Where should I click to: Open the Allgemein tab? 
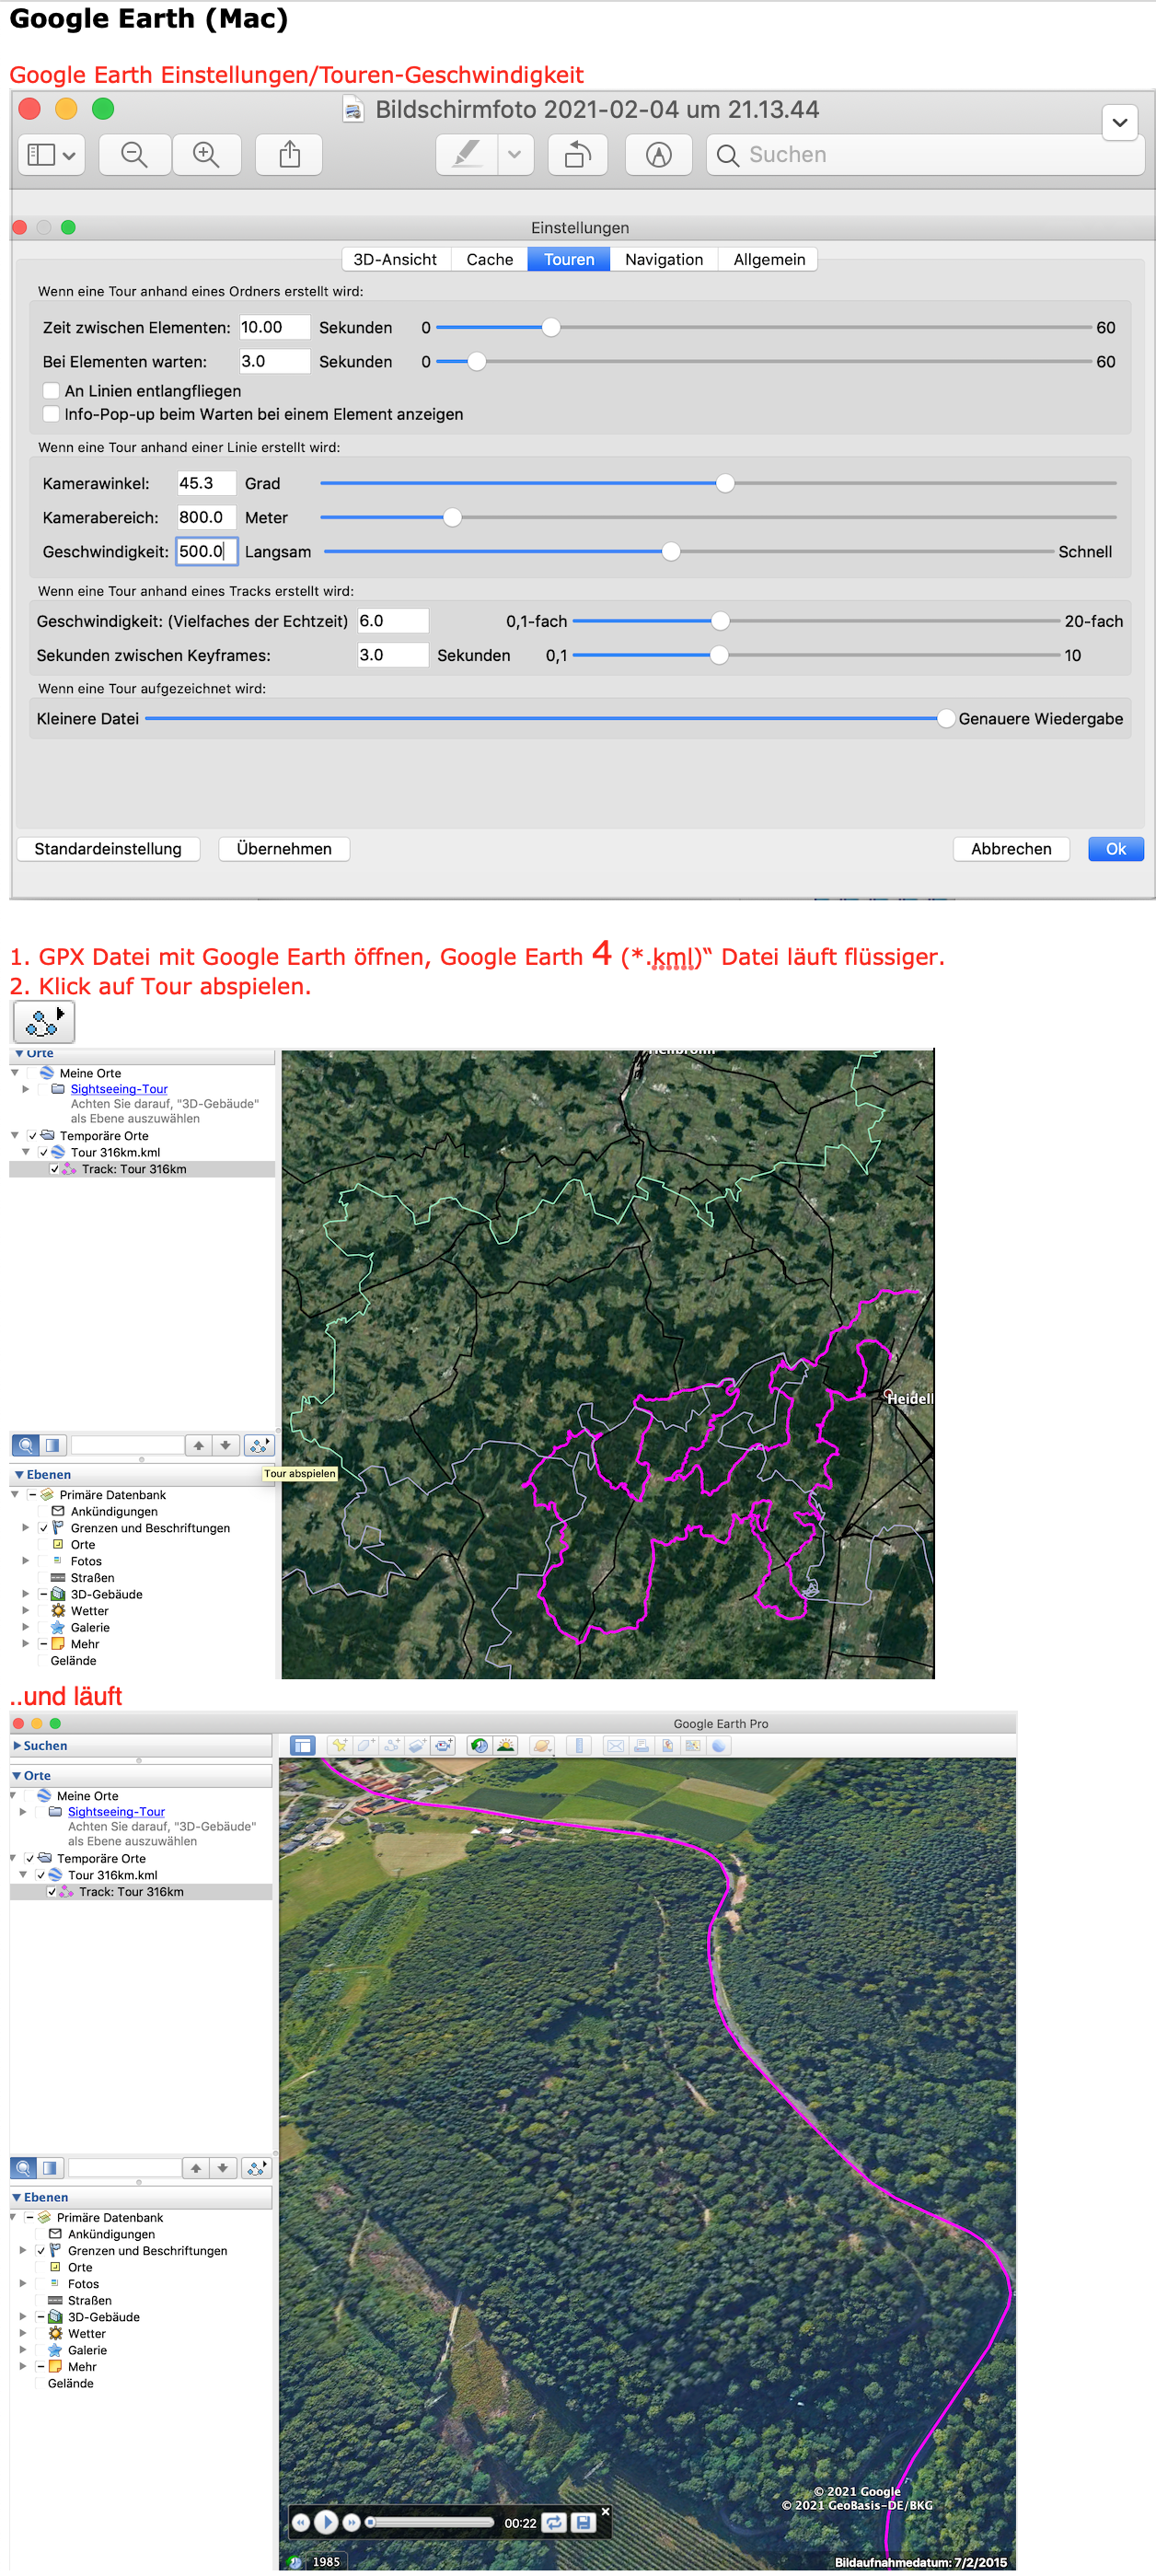(x=769, y=259)
